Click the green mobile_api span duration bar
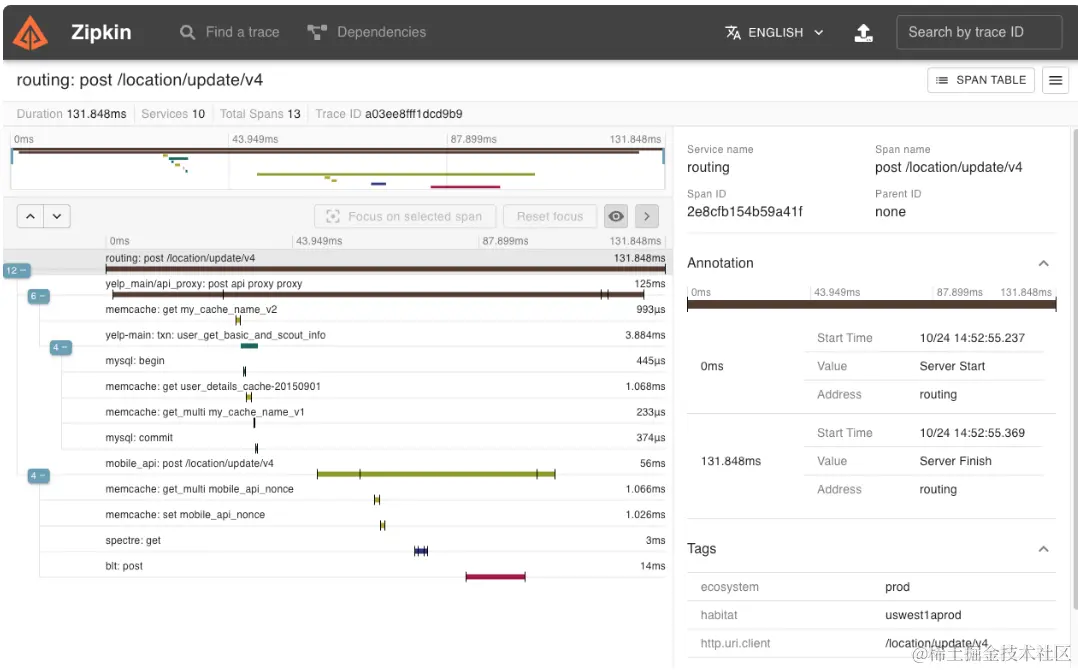 click(436, 474)
